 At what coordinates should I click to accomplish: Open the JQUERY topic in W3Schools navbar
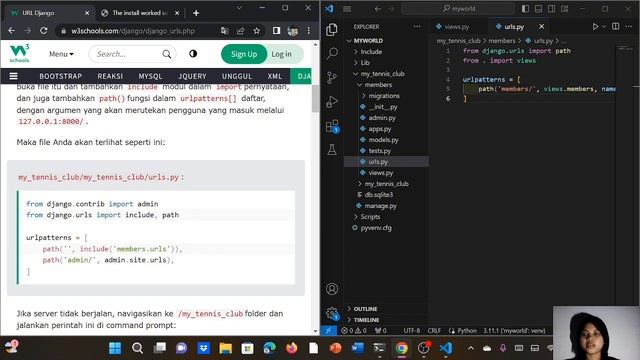pos(192,76)
